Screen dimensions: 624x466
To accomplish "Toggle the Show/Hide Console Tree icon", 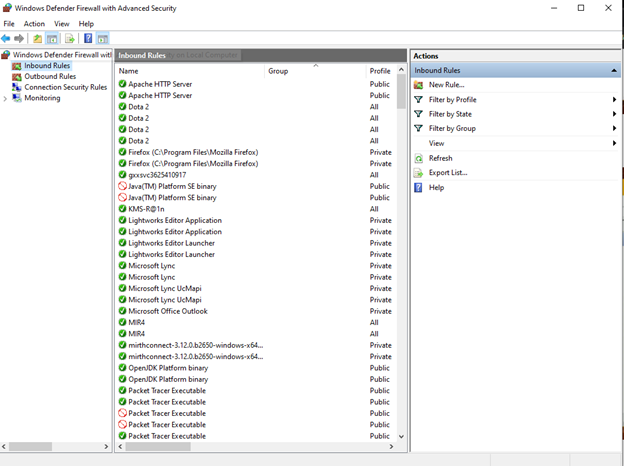I will pos(52,39).
